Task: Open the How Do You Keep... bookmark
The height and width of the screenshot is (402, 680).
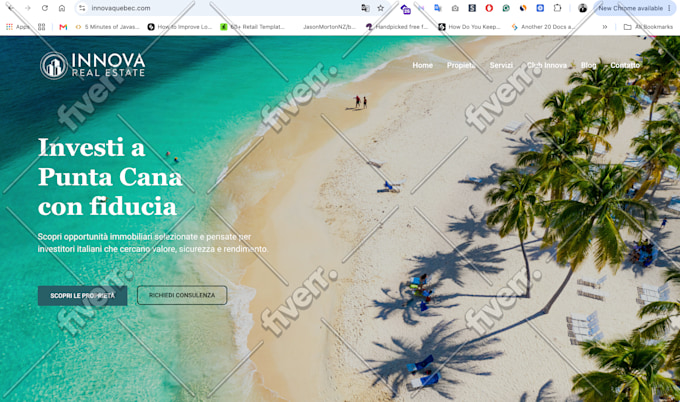Action: (x=469, y=27)
